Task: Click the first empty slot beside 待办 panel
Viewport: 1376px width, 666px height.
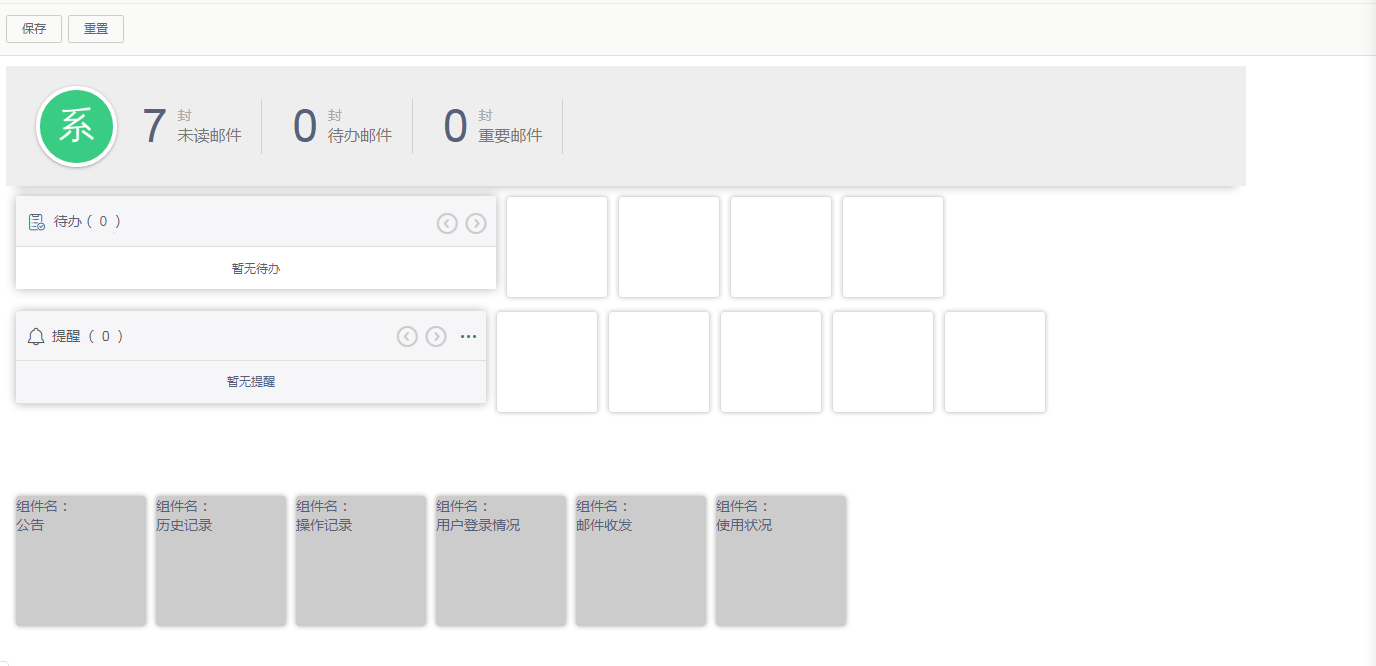Action: click(557, 247)
